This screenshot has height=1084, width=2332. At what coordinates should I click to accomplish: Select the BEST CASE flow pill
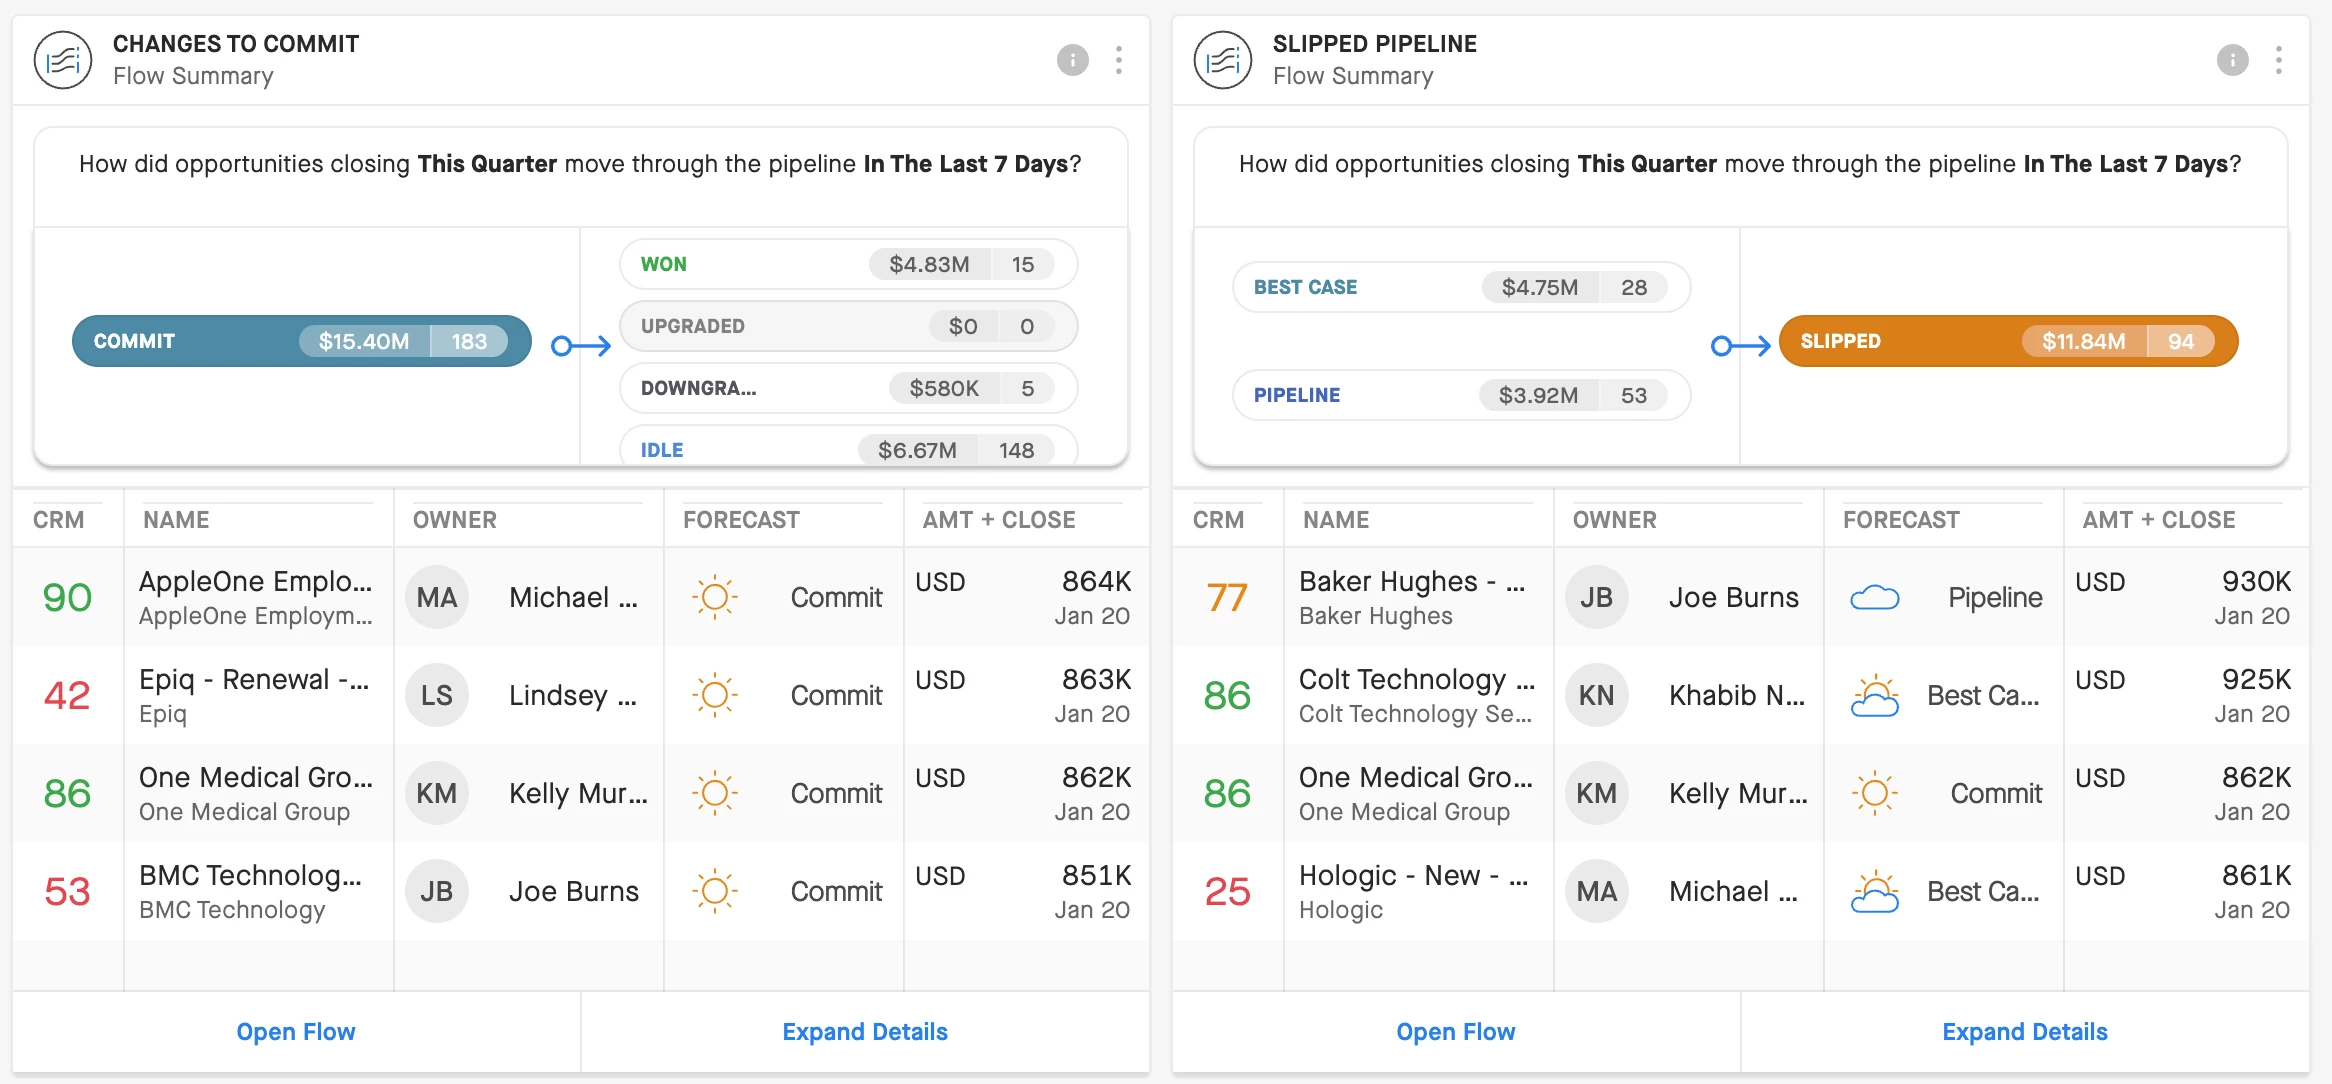(x=1460, y=287)
